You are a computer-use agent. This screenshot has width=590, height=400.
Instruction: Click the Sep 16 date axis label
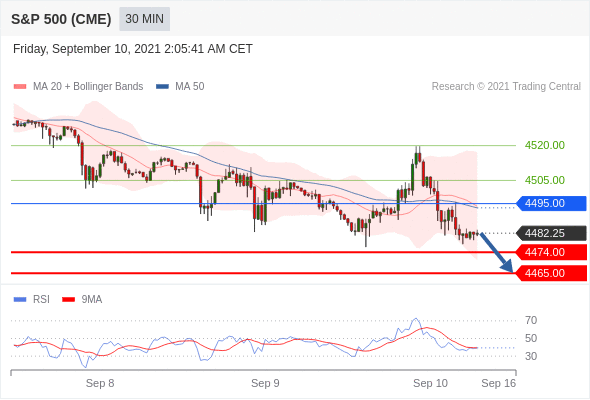click(x=499, y=383)
